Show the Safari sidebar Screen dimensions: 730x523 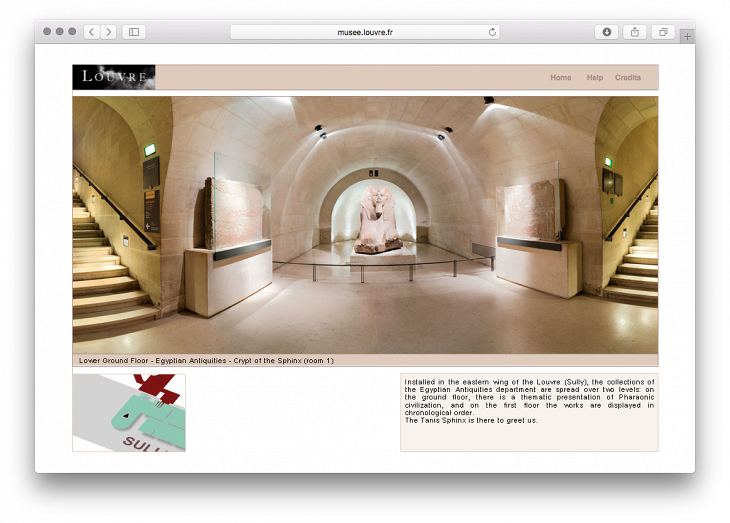[134, 32]
